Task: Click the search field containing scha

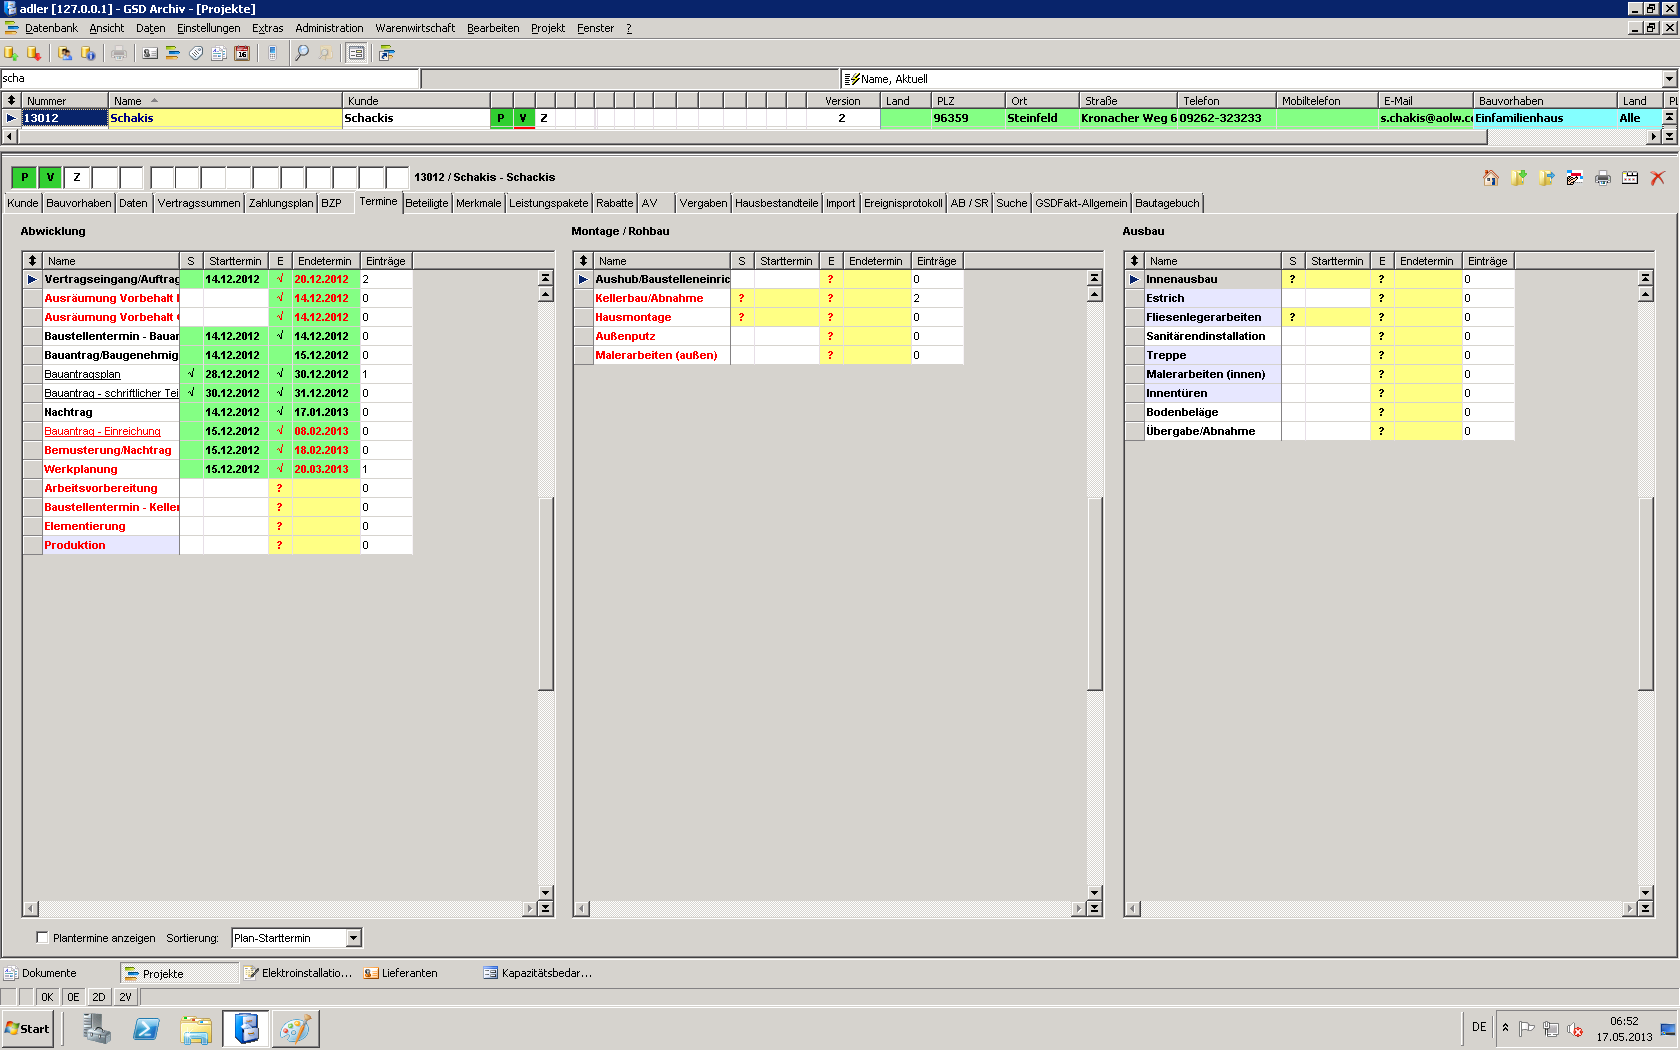Action: coord(209,78)
